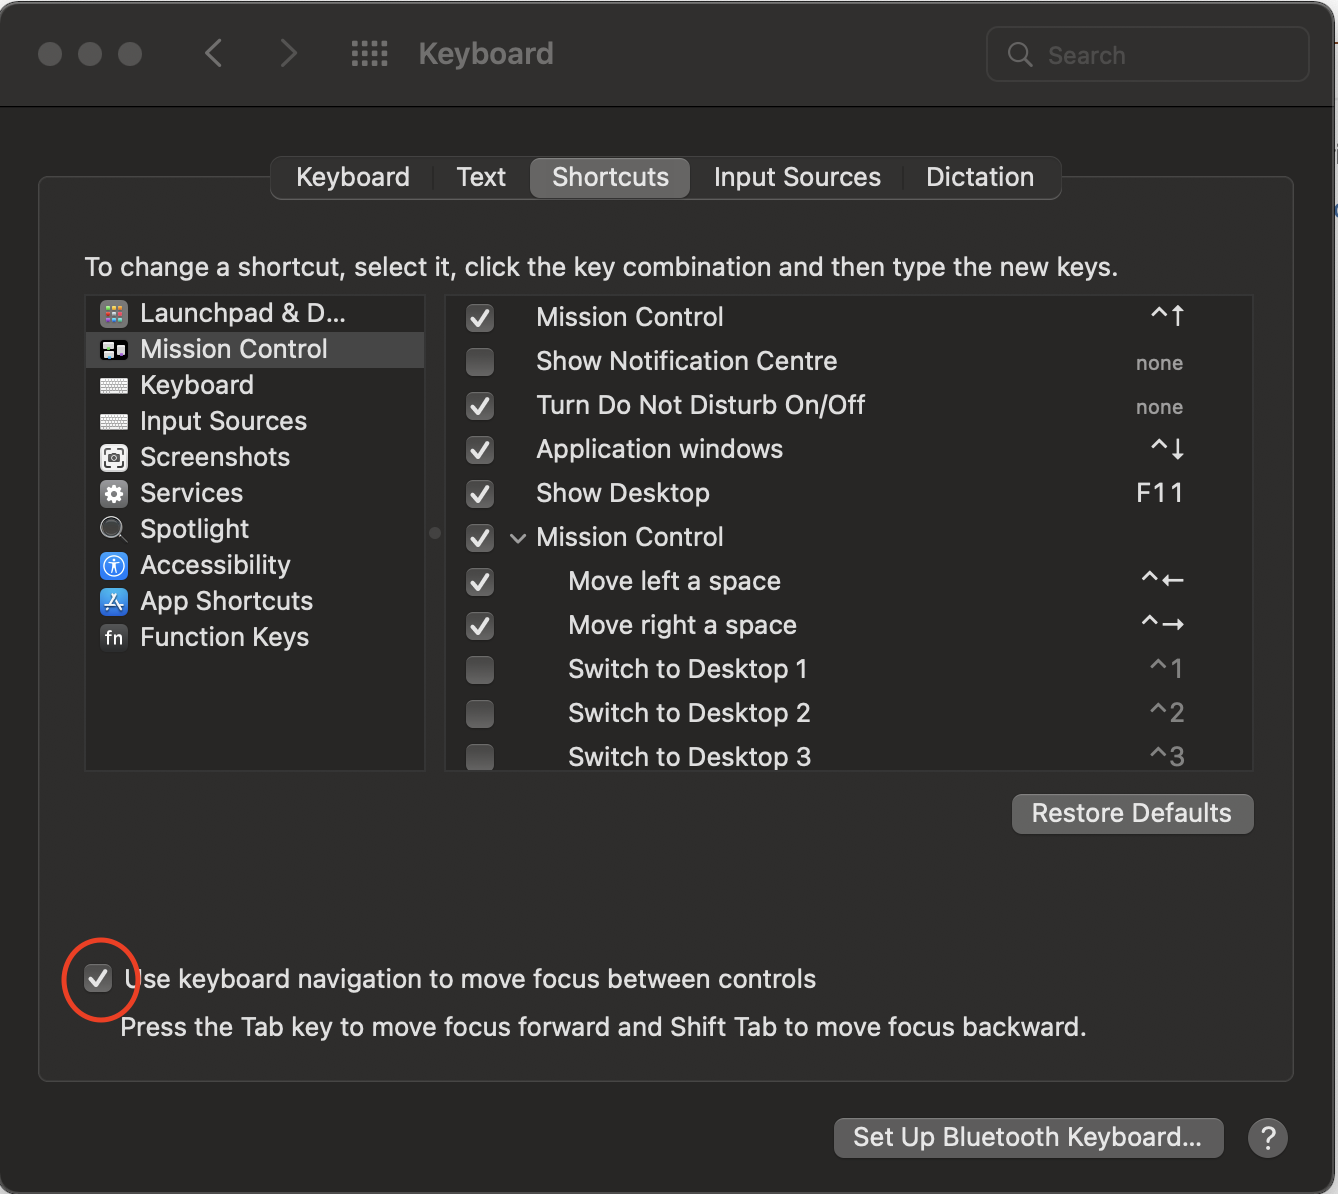Click the Show All grid icon in toolbar
This screenshot has height=1194, width=1338.
(369, 54)
